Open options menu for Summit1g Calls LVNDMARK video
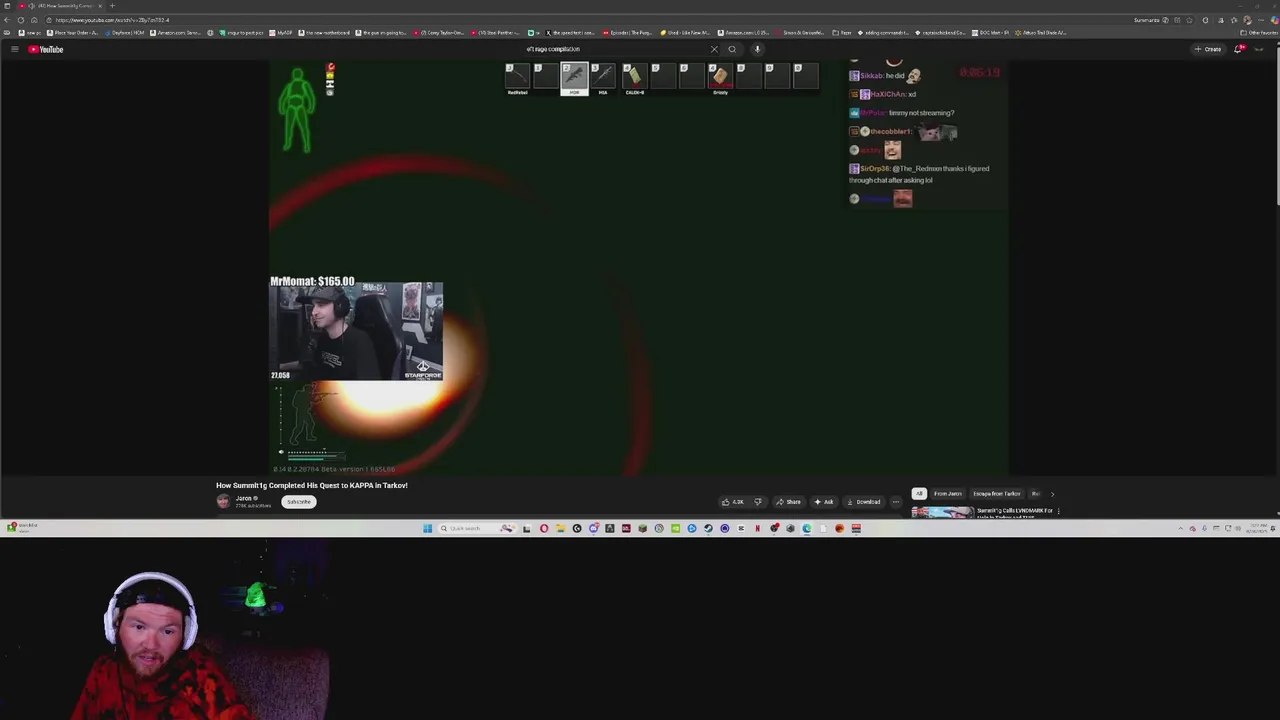The height and width of the screenshot is (720, 1280). [1058, 511]
